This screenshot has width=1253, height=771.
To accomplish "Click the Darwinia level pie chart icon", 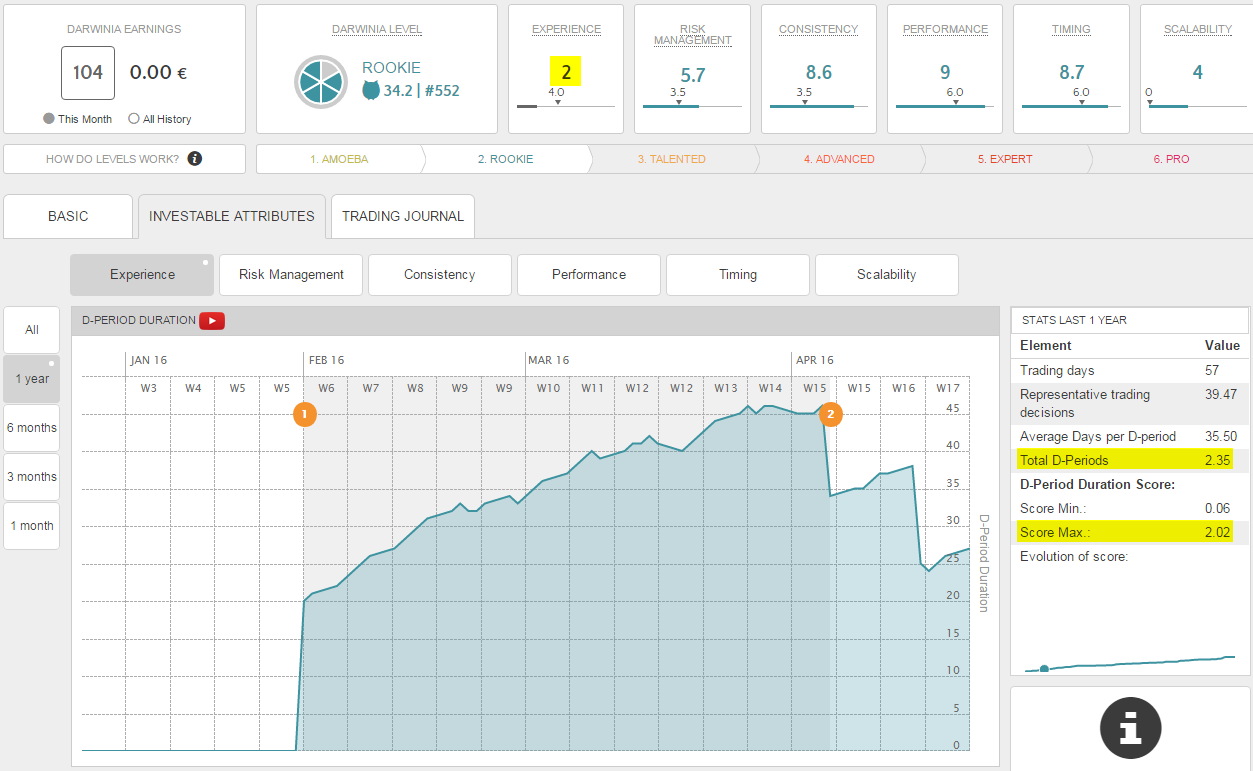I will 321,82.
